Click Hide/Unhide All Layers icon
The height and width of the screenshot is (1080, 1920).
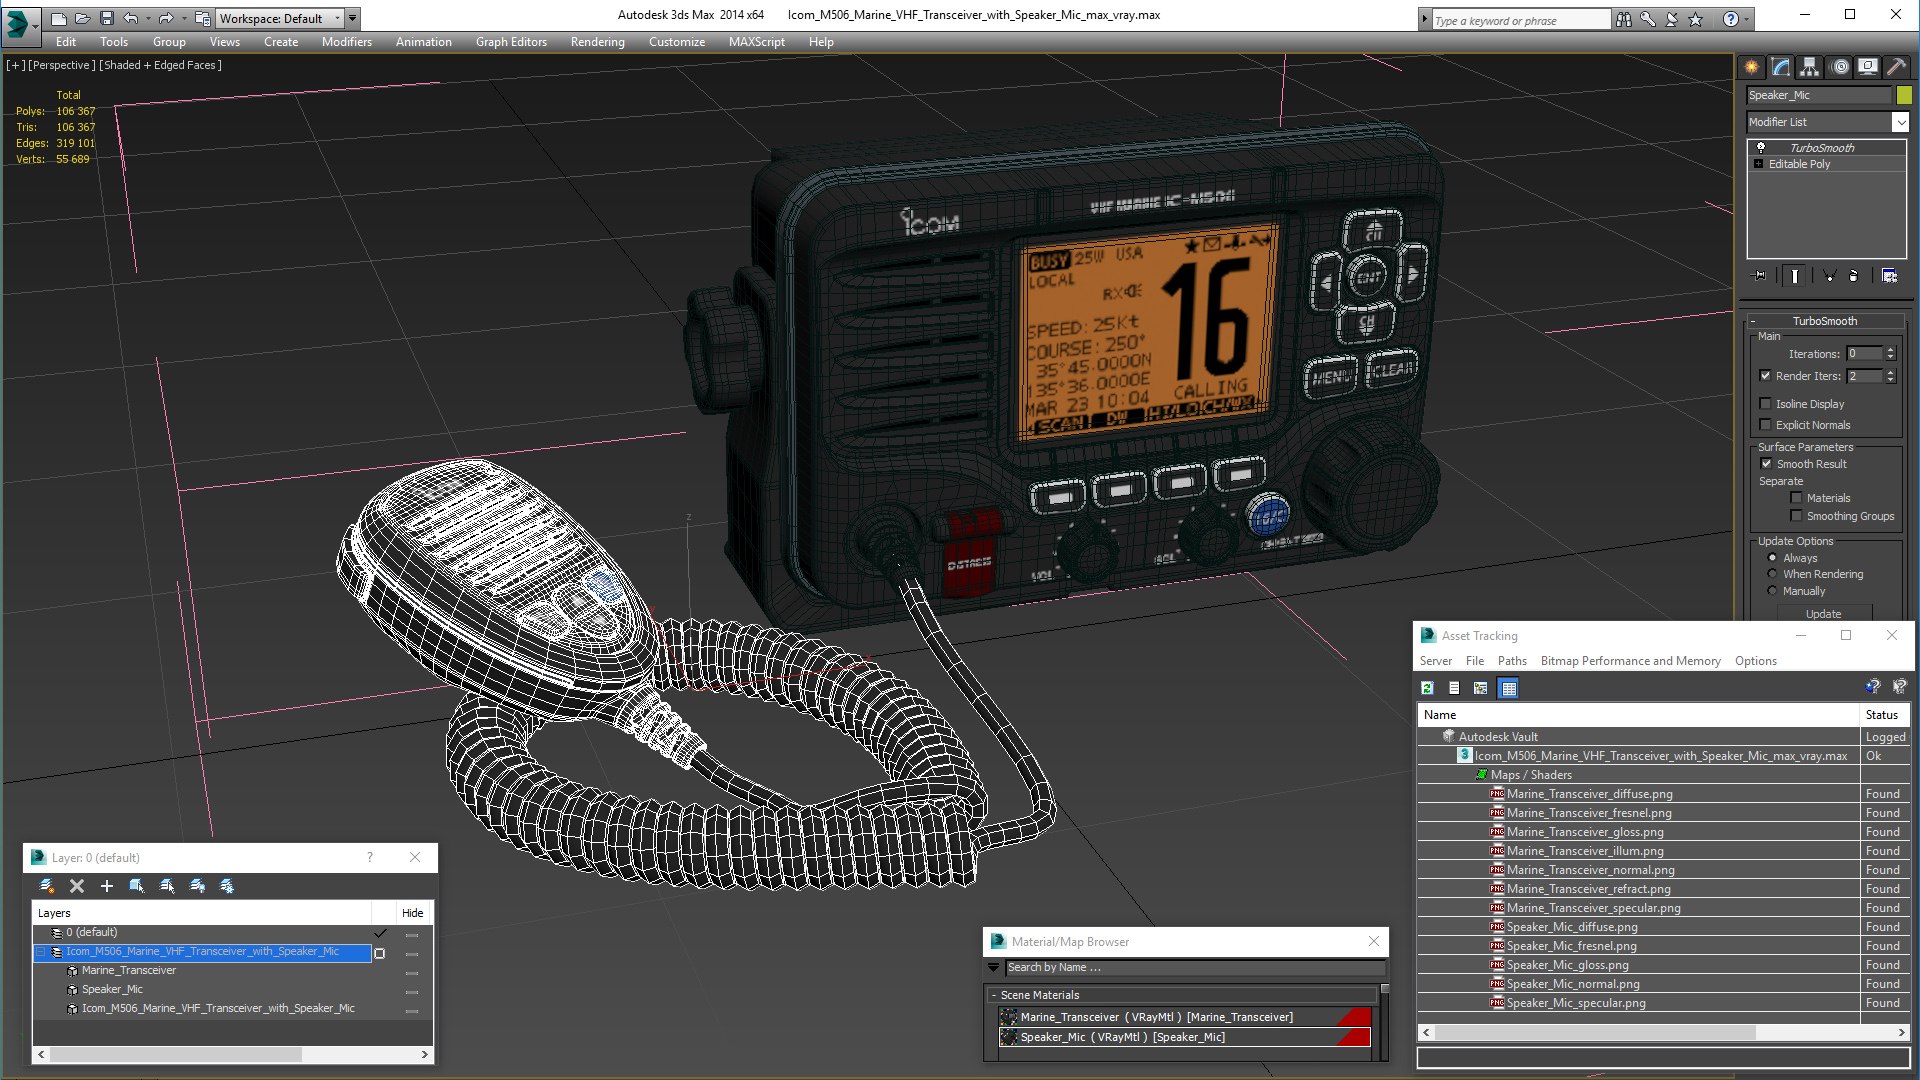pos(197,886)
